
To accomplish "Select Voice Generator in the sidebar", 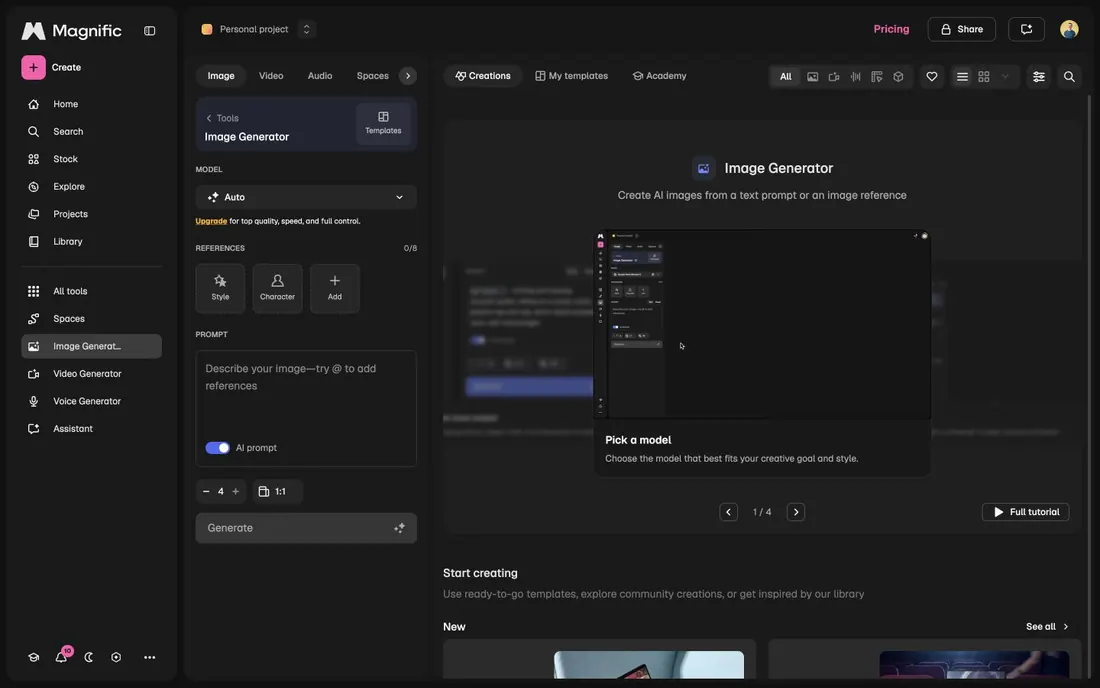I will tap(91, 401).
